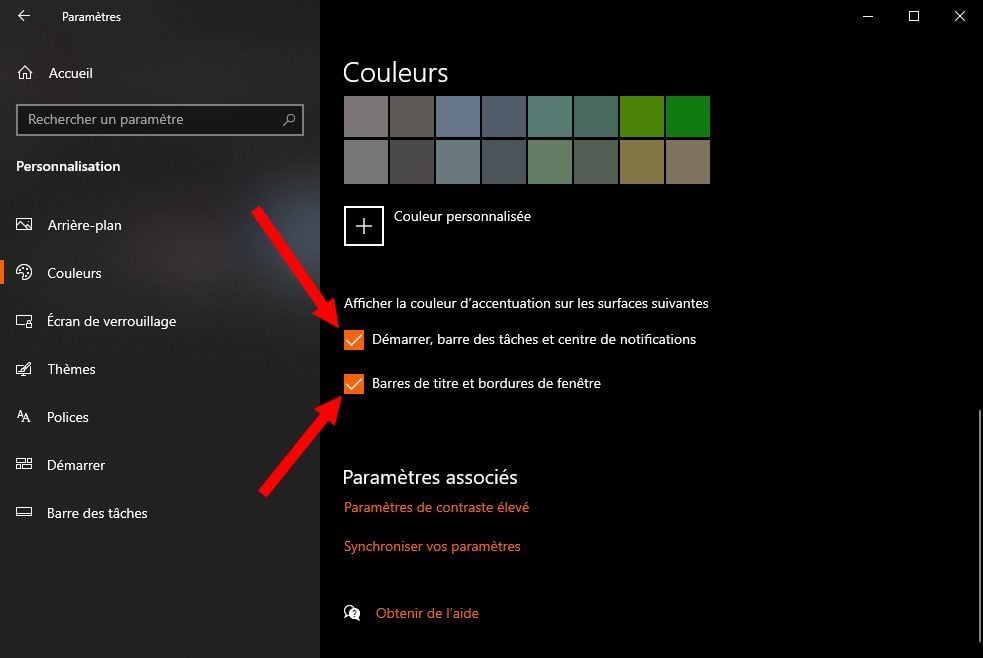Close the Paramètres window
The height and width of the screenshot is (658, 983).
[x=959, y=16]
